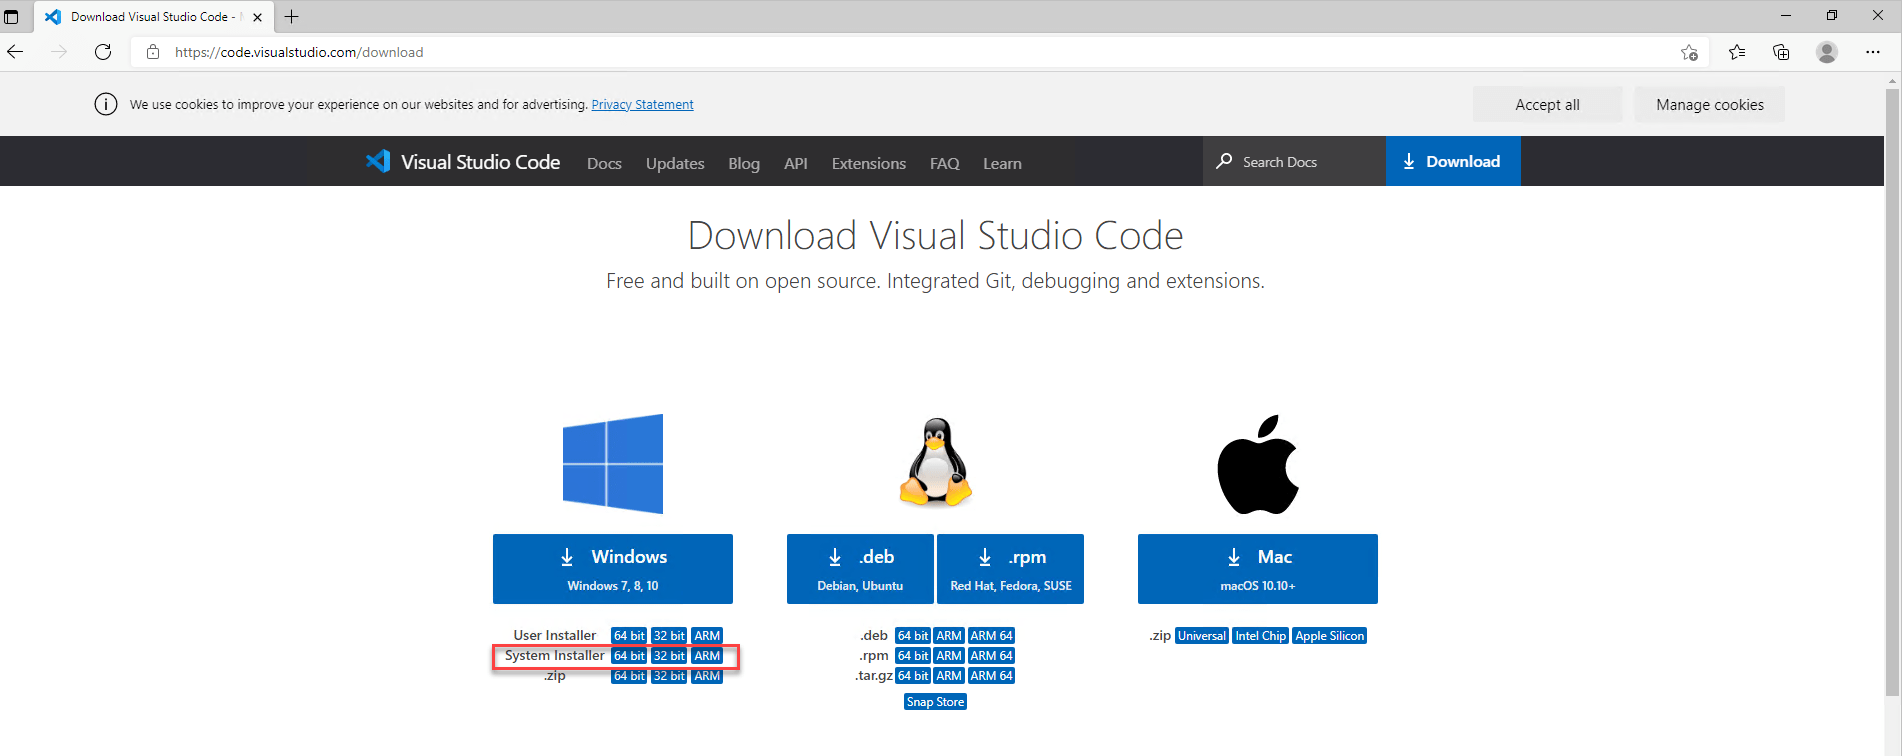Download Windows User Installer 32 bit

coord(669,636)
